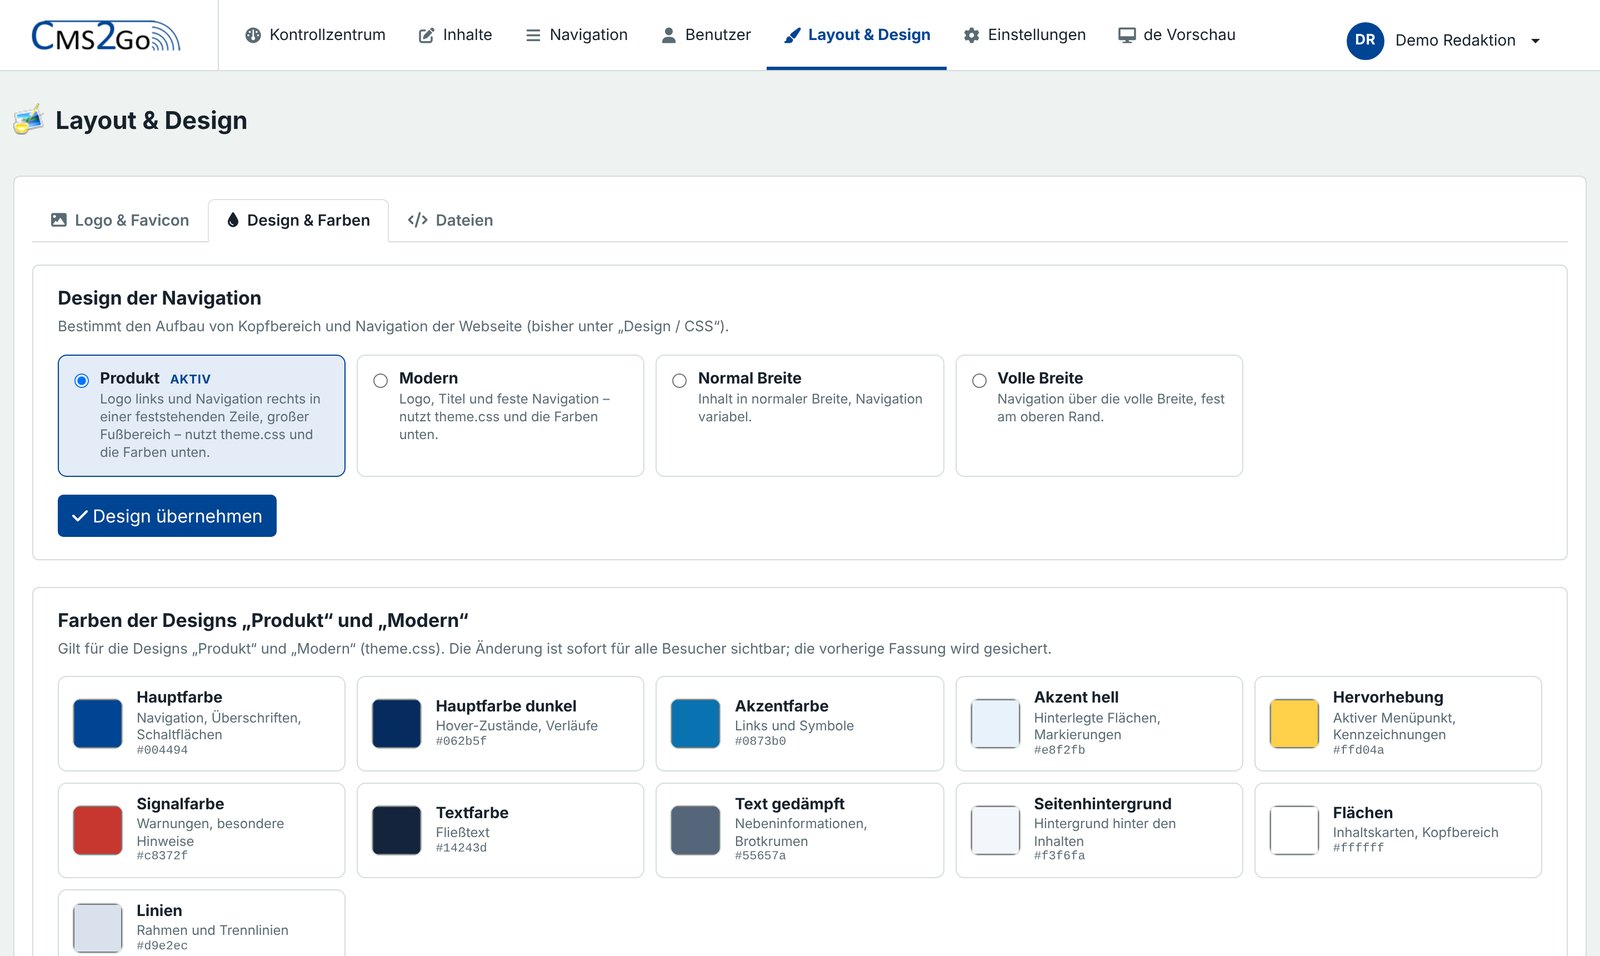Open the Textfarbe dark swatch
Viewport: 1600px width, 956px height.
(397, 830)
